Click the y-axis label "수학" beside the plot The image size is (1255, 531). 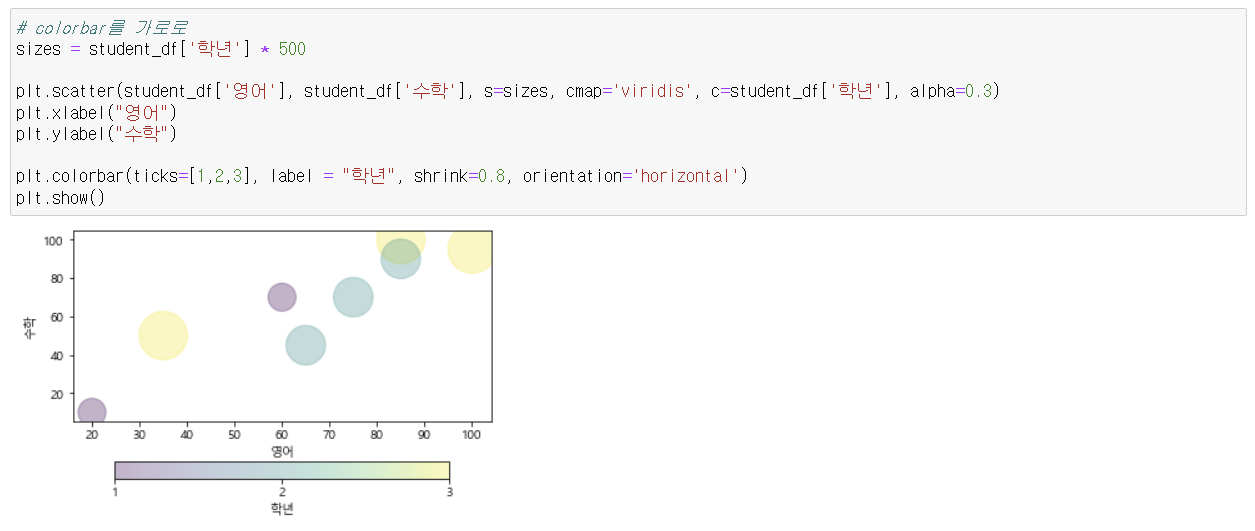(30, 326)
